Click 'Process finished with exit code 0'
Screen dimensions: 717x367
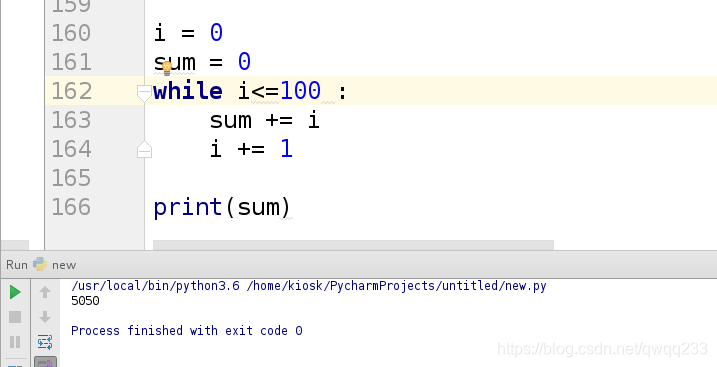(187, 330)
